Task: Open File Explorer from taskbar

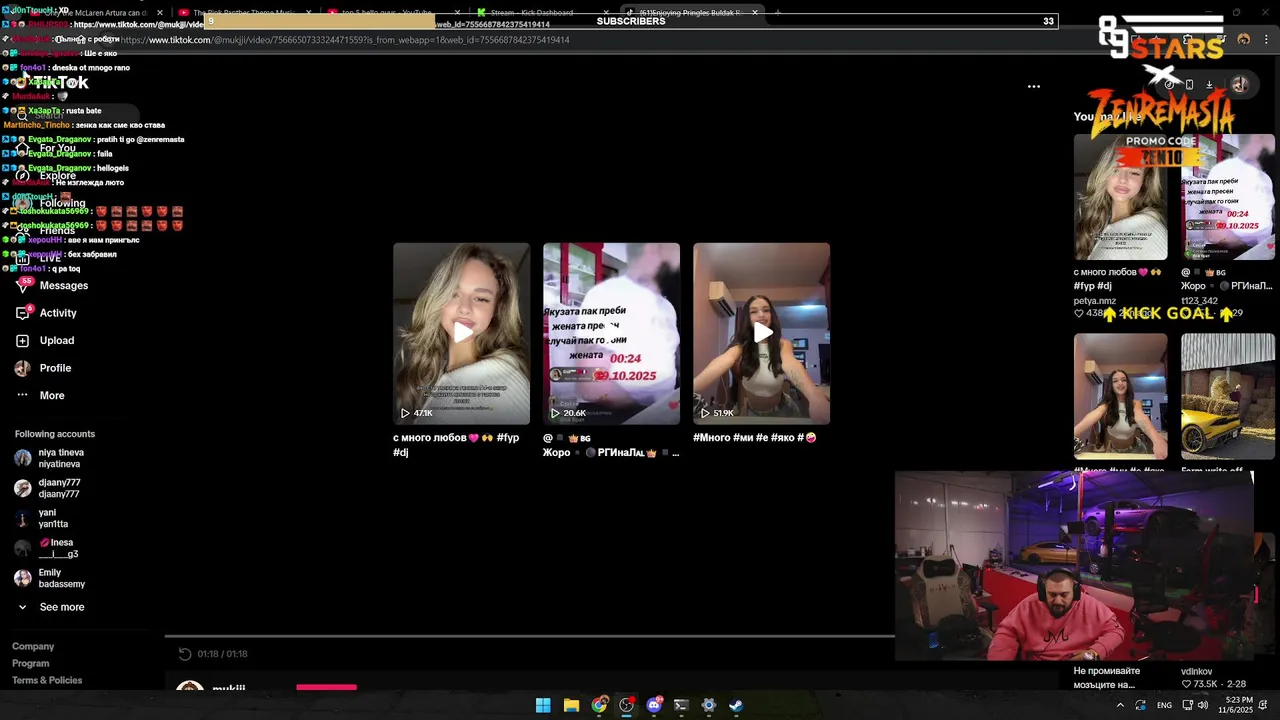Action: coord(571,705)
